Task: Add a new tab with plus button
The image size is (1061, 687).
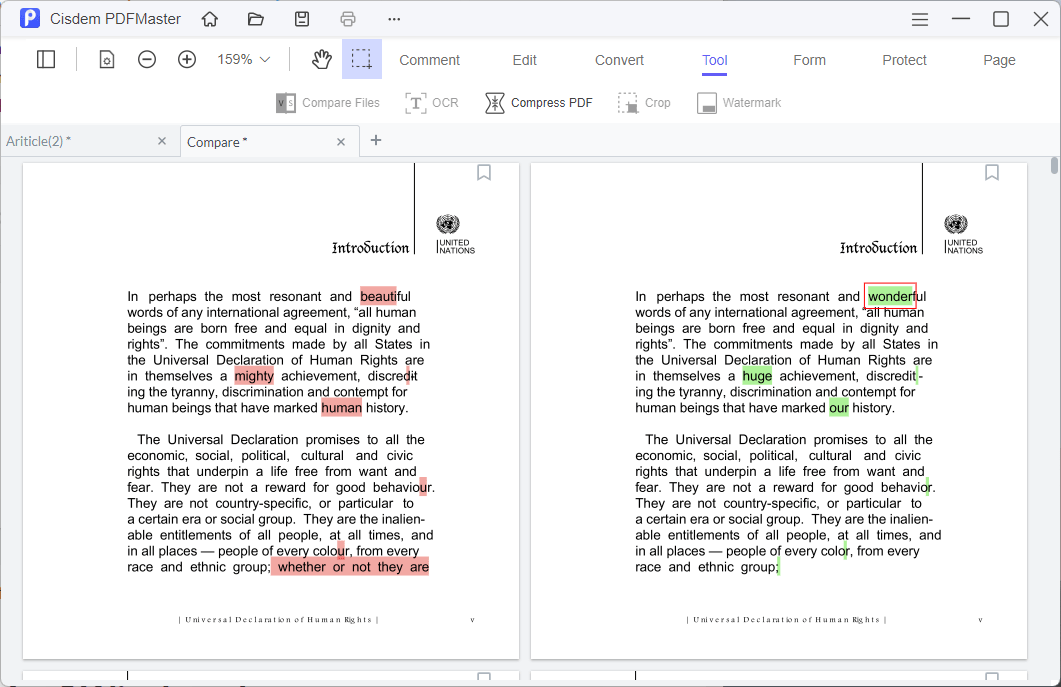Action: click(x=376, y=140)
